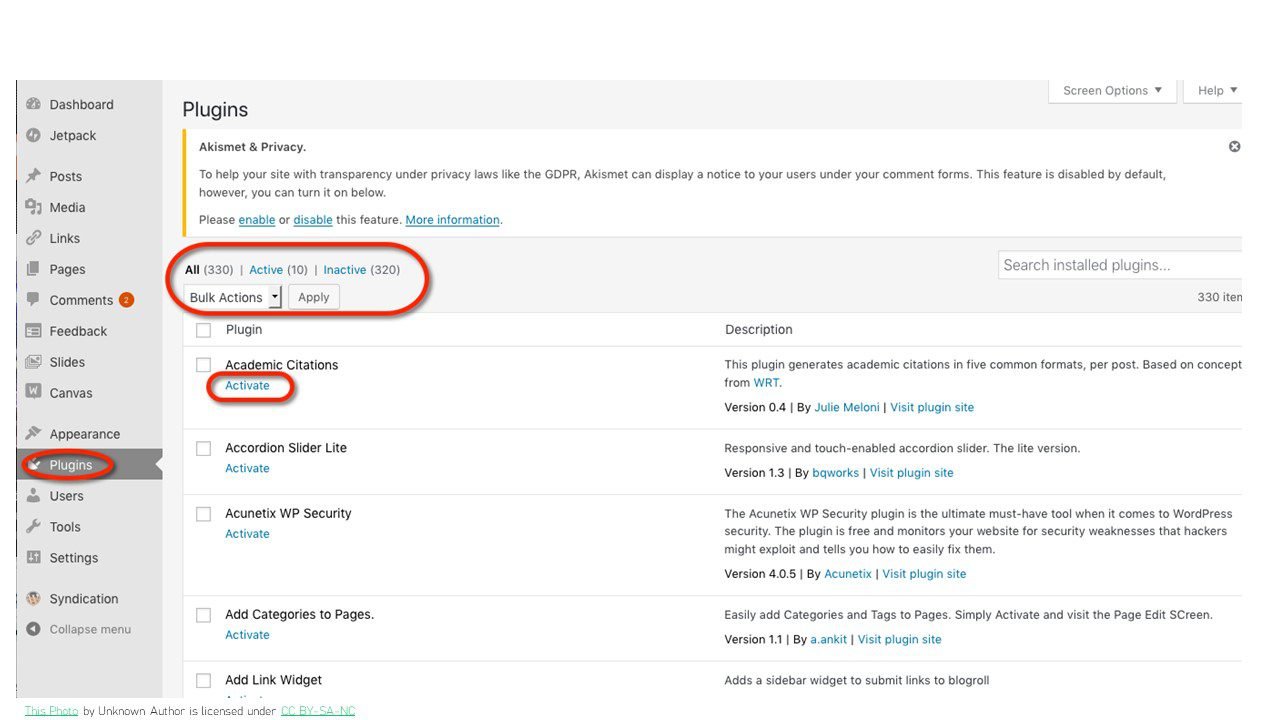Screen dimensions: 1280x720
Task: Open the comments count badge
Action: 126,300
